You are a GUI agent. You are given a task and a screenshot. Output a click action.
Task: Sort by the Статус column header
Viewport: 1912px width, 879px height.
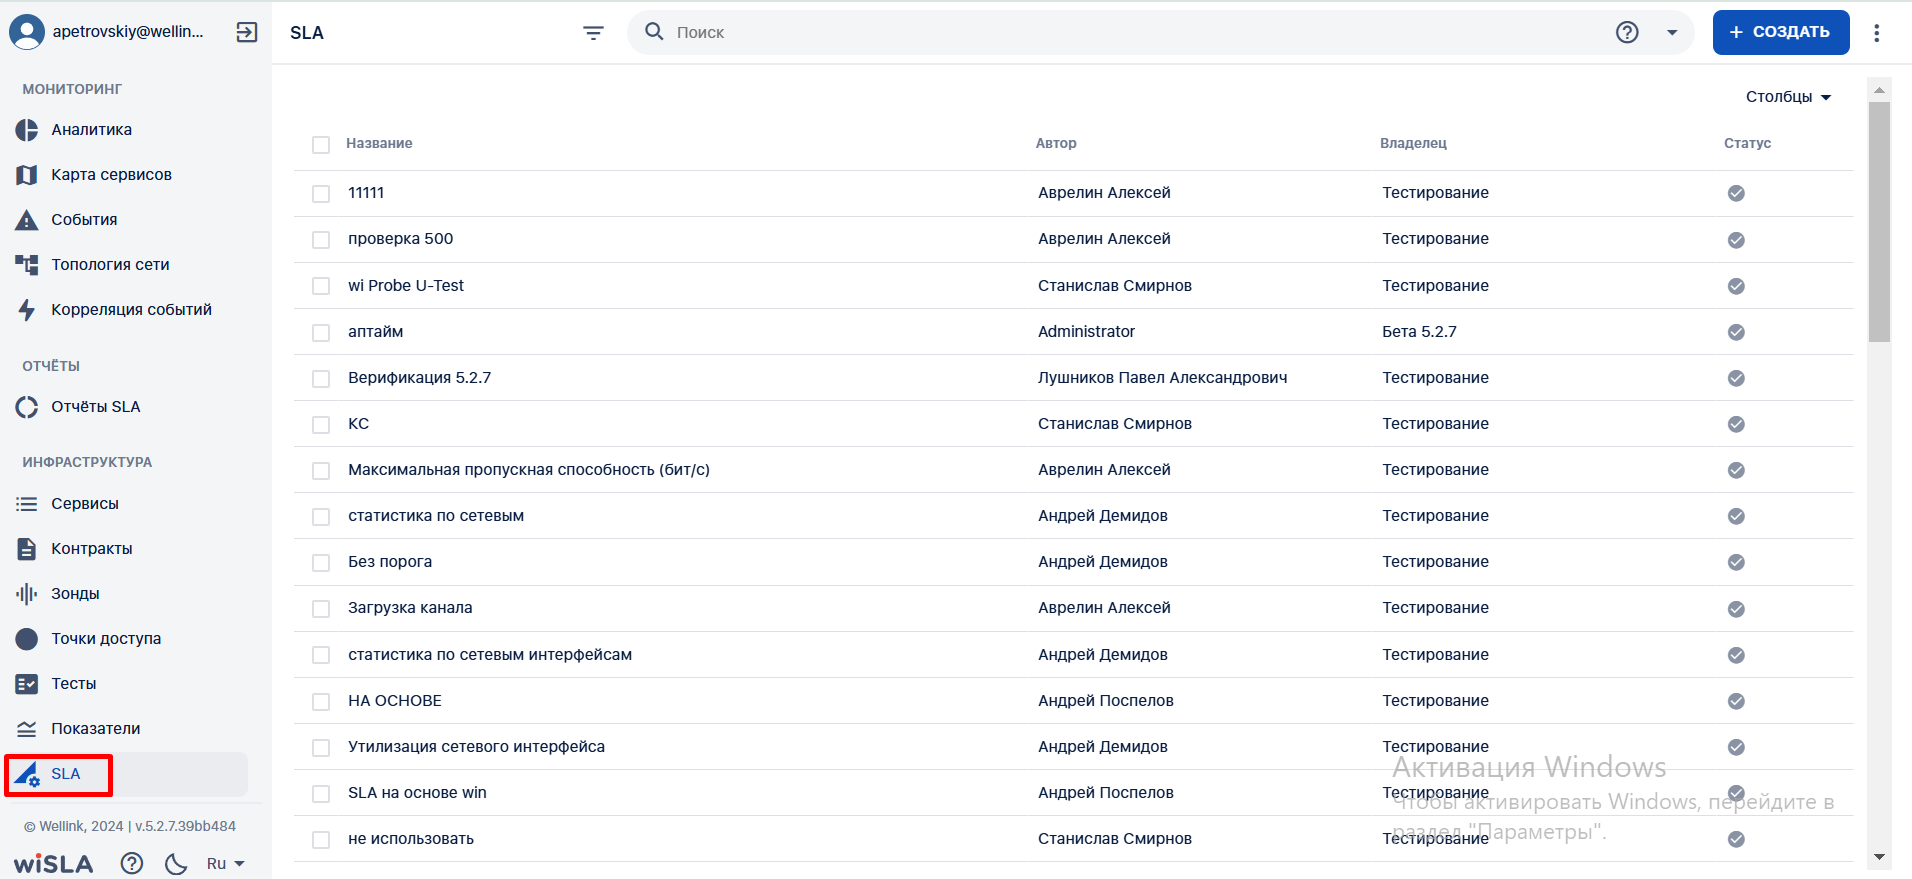point(1747,144)
